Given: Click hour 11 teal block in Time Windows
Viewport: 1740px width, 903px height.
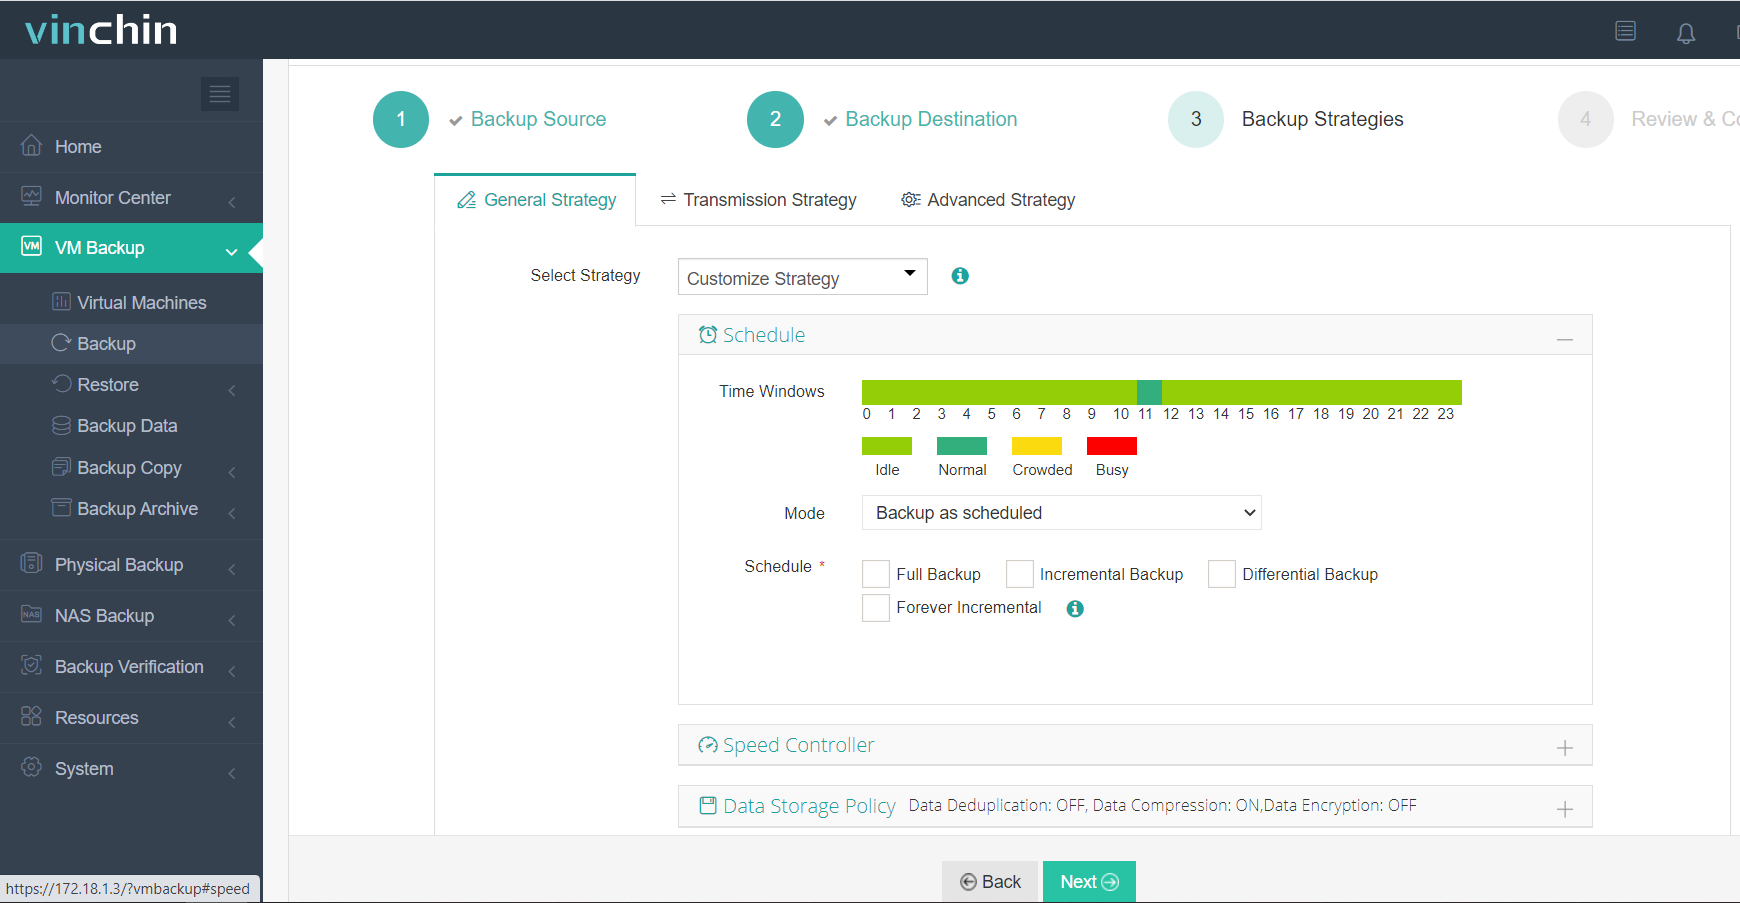Looking at the screenshot, I should pos(1149,392).
